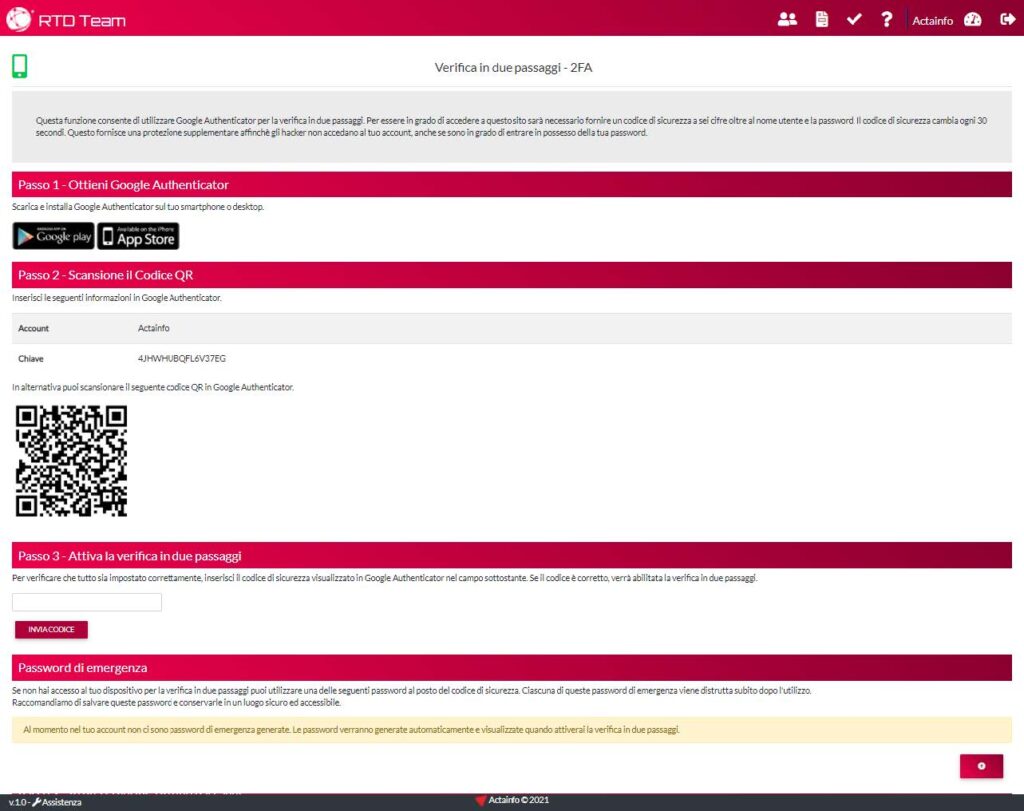
Task: Log out using the exit arrow icon
Action: tap(1007, 19)
